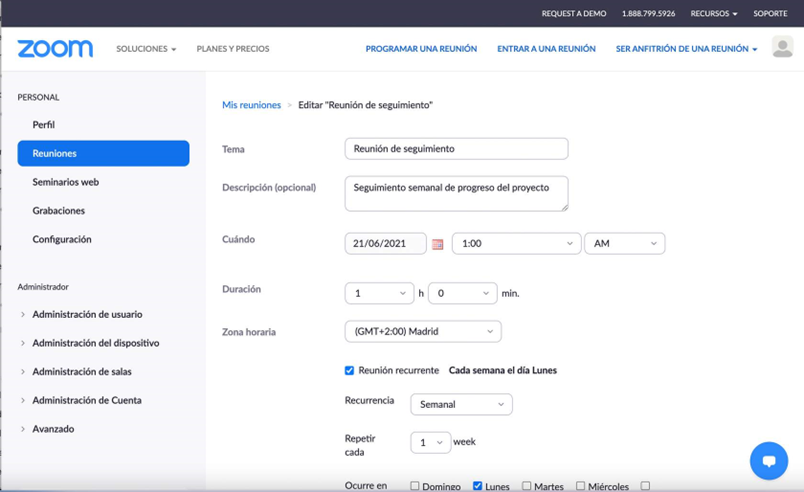Select Reuniones in the sidebar

click(103, 153)
